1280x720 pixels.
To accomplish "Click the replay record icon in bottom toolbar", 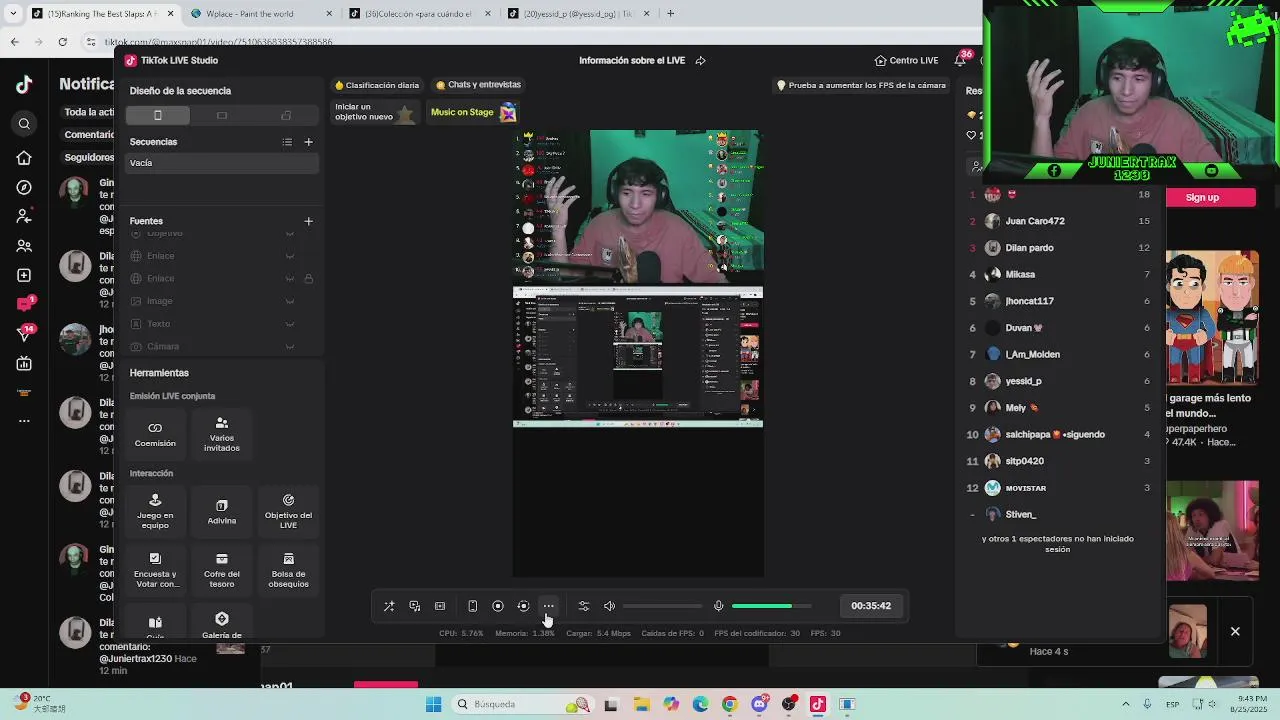I will 523,606.
